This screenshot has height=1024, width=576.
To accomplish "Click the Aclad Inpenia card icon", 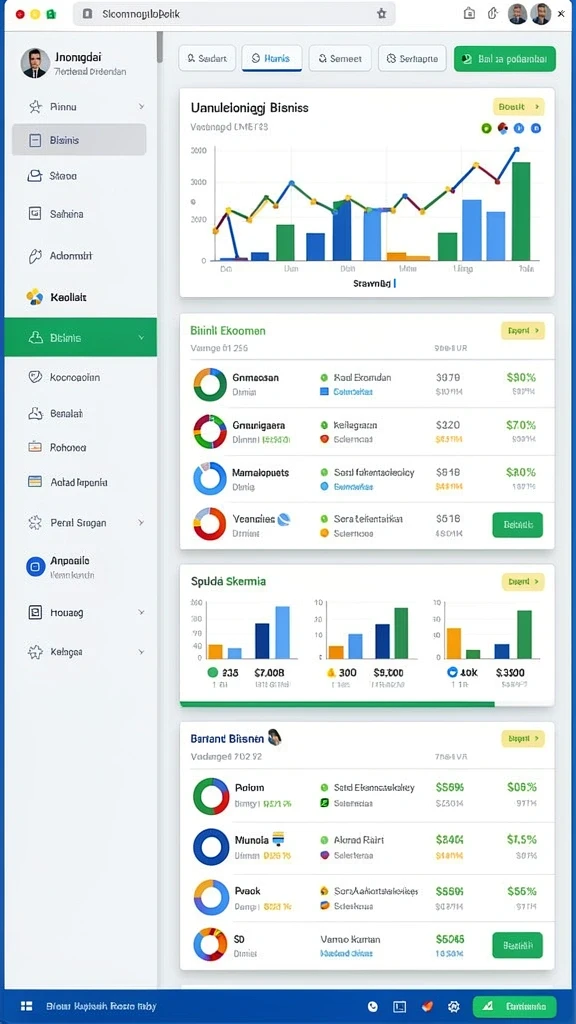I will coord(35,482).
